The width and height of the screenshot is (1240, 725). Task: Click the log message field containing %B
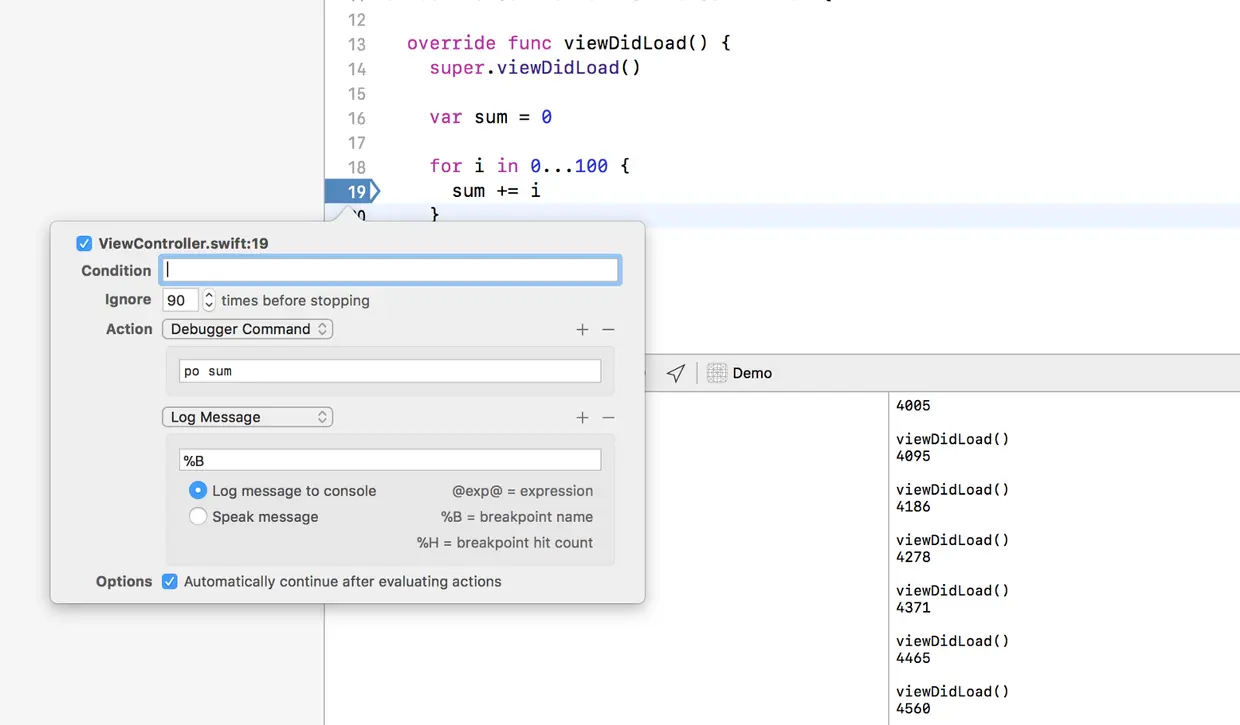pos(390,460)
